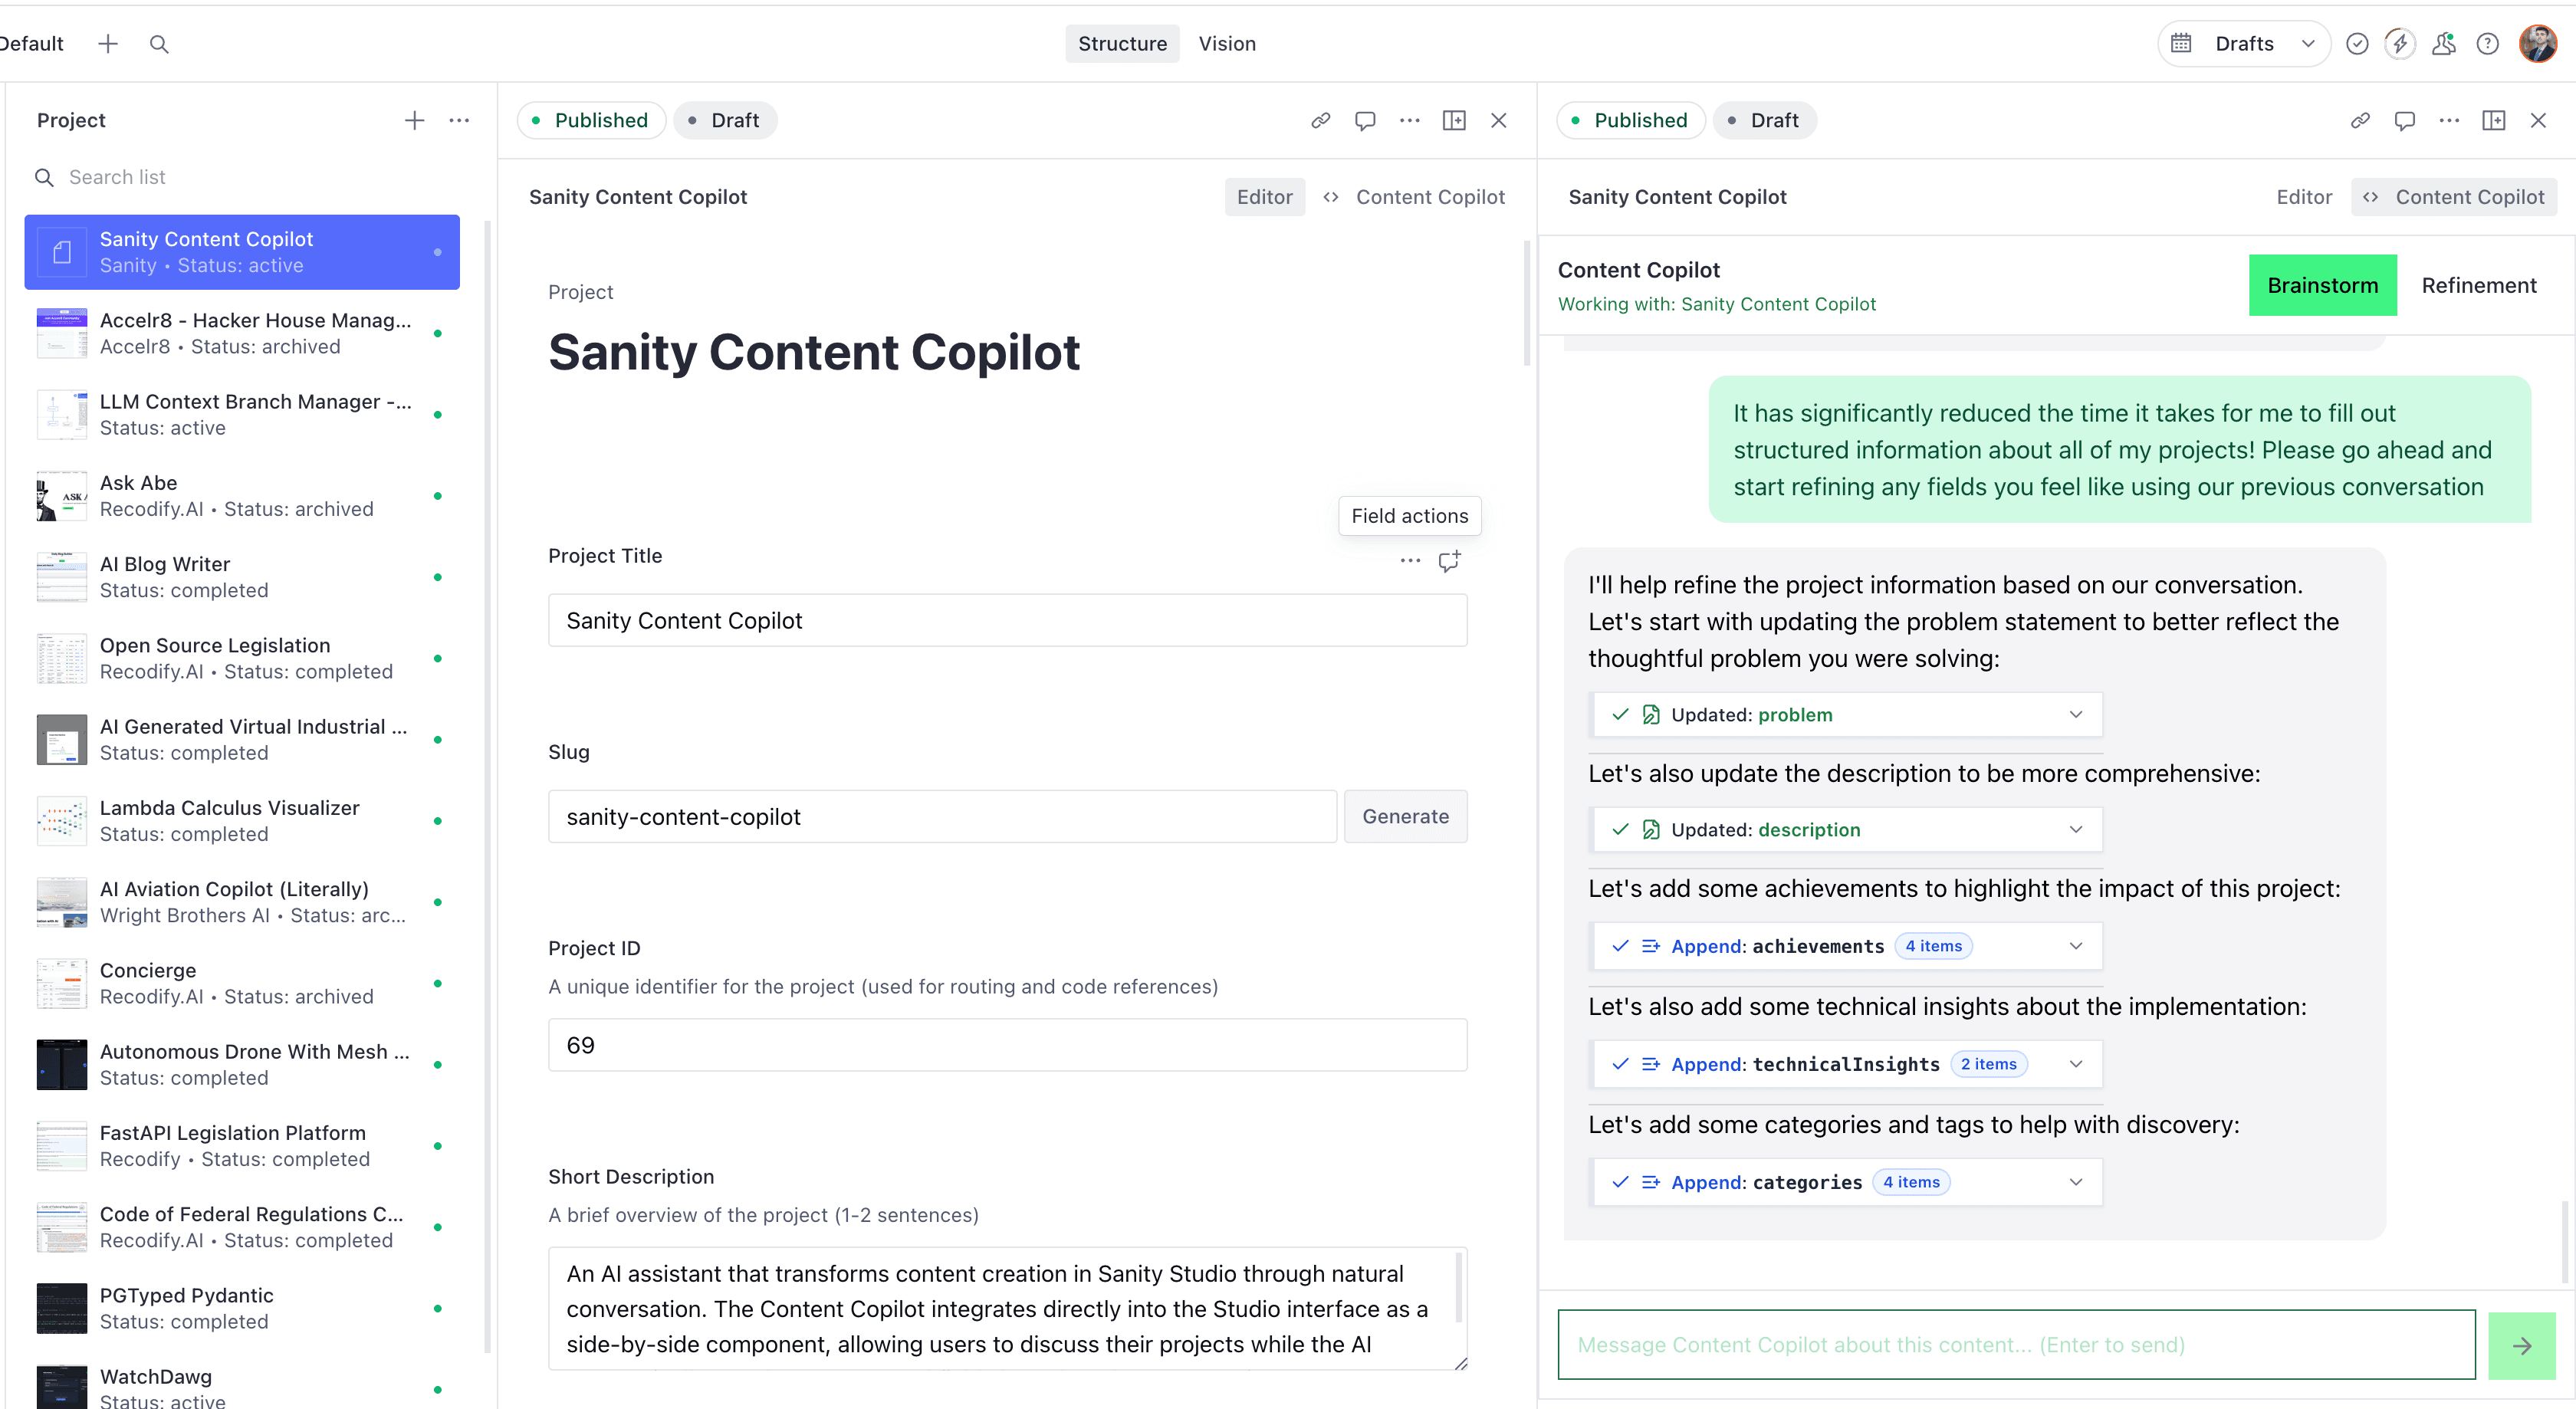Click the plus icon next to Default
This screenshot has width=2576, height=1409.
coord(108,44)
